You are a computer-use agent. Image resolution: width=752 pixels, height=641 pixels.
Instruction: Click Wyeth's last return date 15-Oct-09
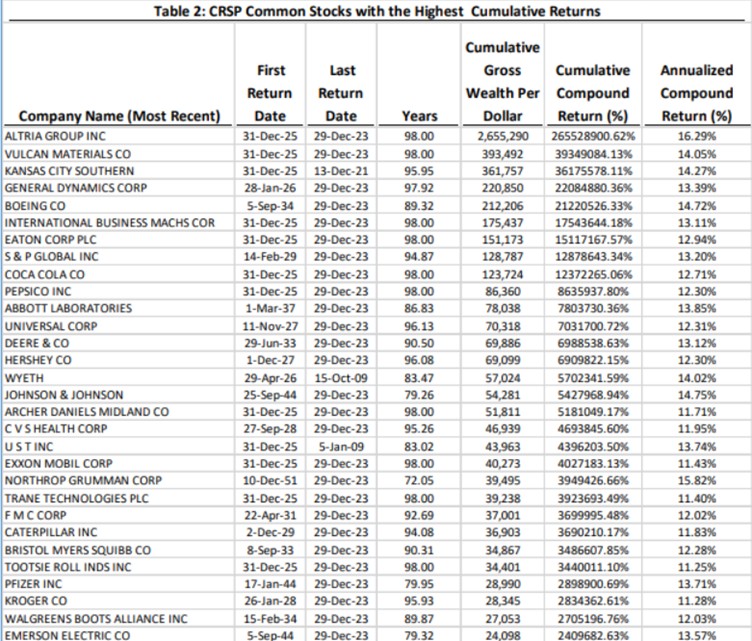[x=341, y=378]
